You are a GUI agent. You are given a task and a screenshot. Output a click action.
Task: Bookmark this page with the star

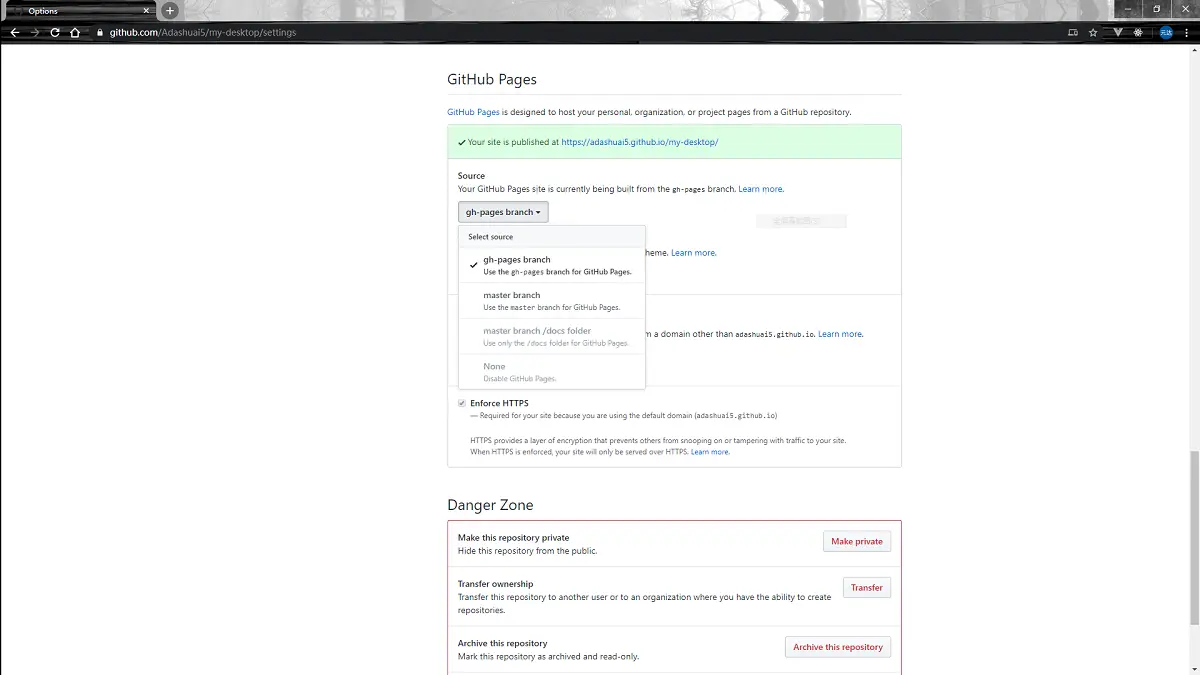pos(1093,32)
